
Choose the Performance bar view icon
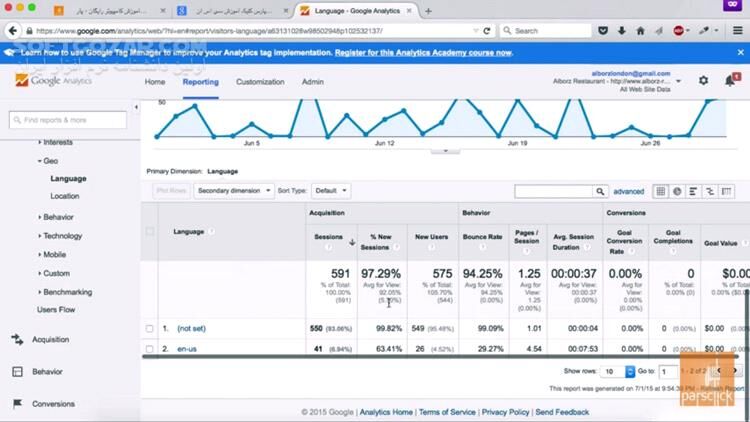(x=694, y=191)
